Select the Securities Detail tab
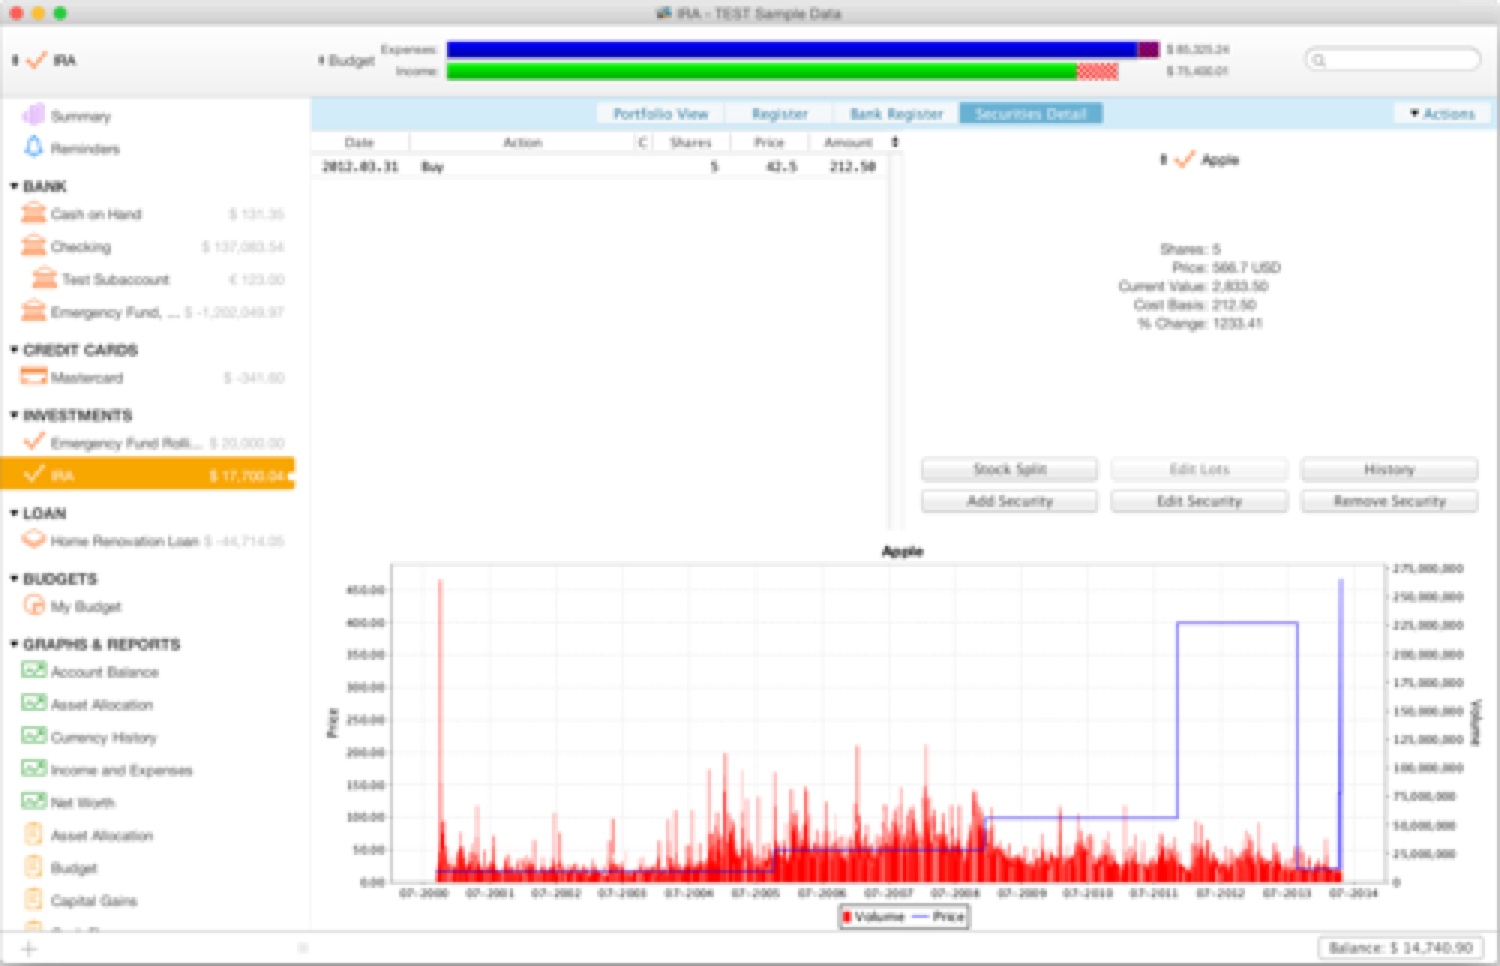The height and width of the screenshot is (966, 1500). 1031,114
